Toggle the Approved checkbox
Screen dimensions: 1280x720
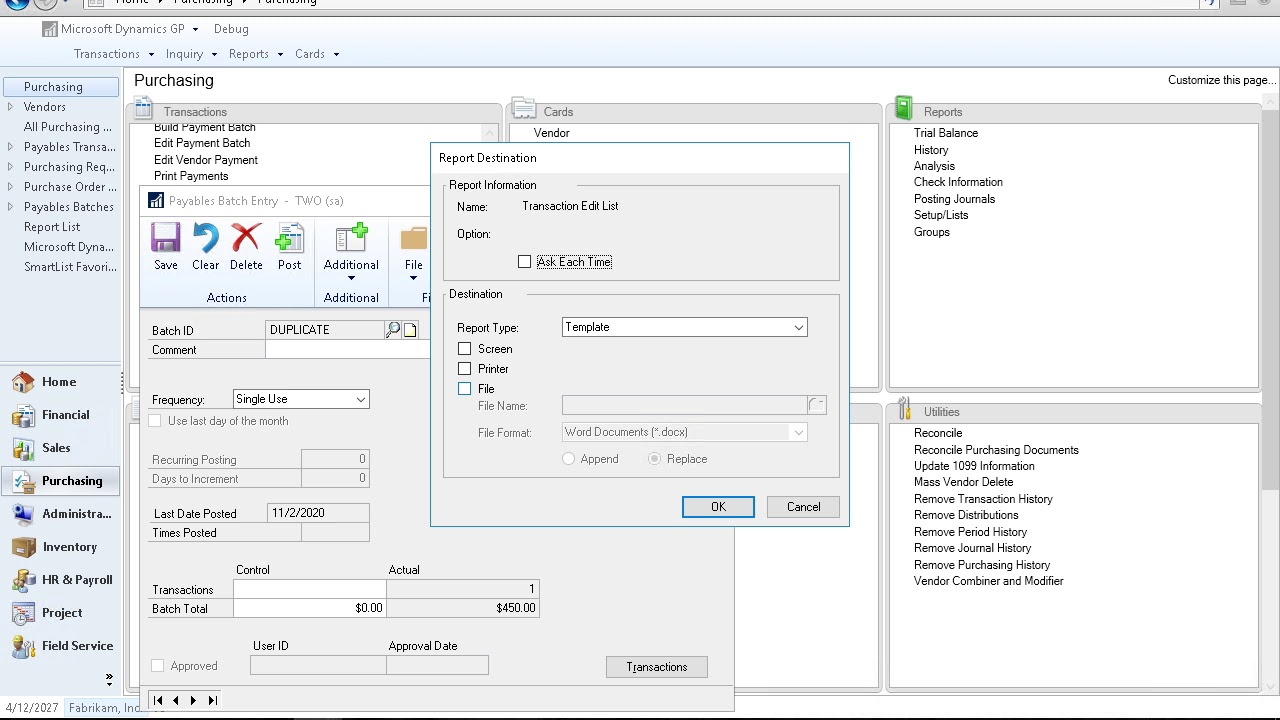click(x=157, y=666)
